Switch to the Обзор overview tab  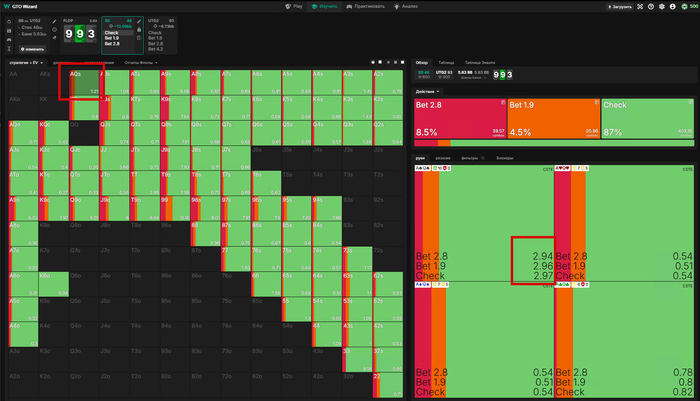click(421, 63)
